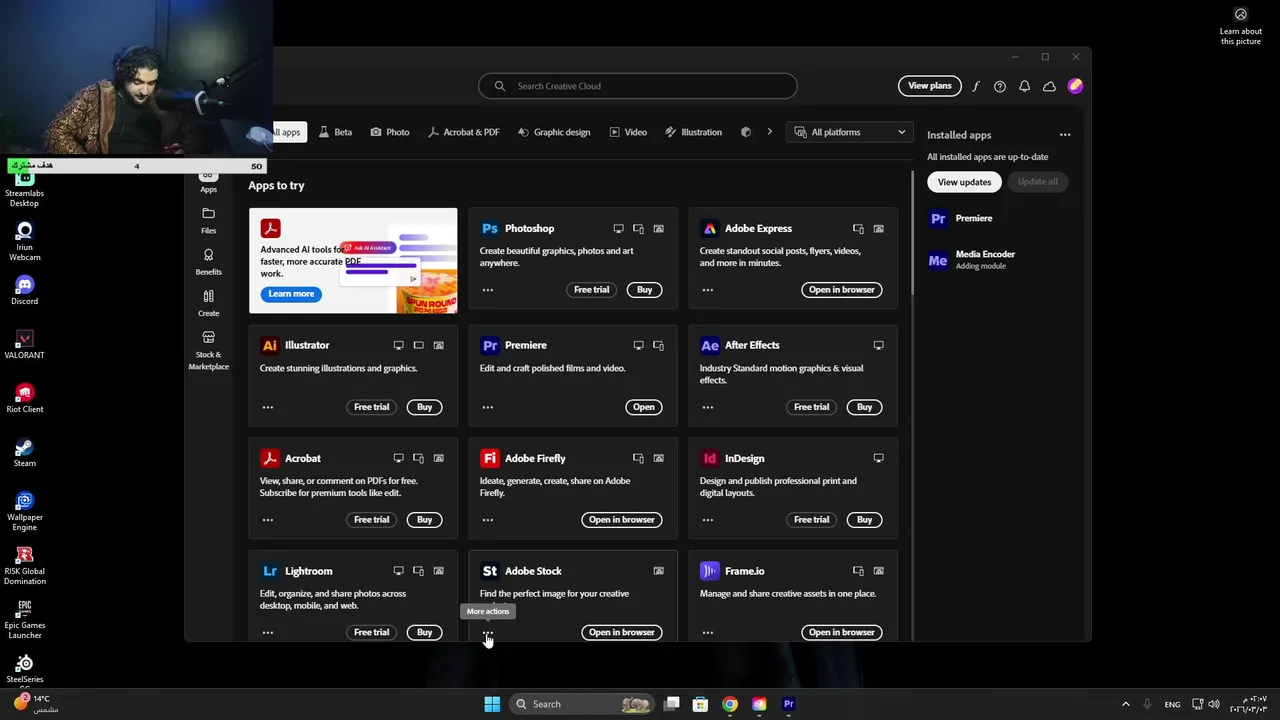
Task: Click the fonts "f" icon in the header
Action: [x=976, y=86]
